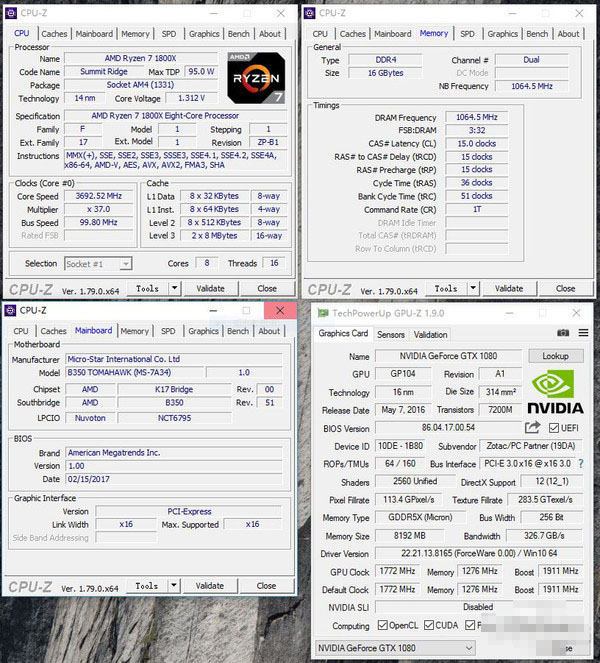The height and width of the screenshot is (663, 600).
Task: Click Close button in Memory window
Action: (565, 288)
